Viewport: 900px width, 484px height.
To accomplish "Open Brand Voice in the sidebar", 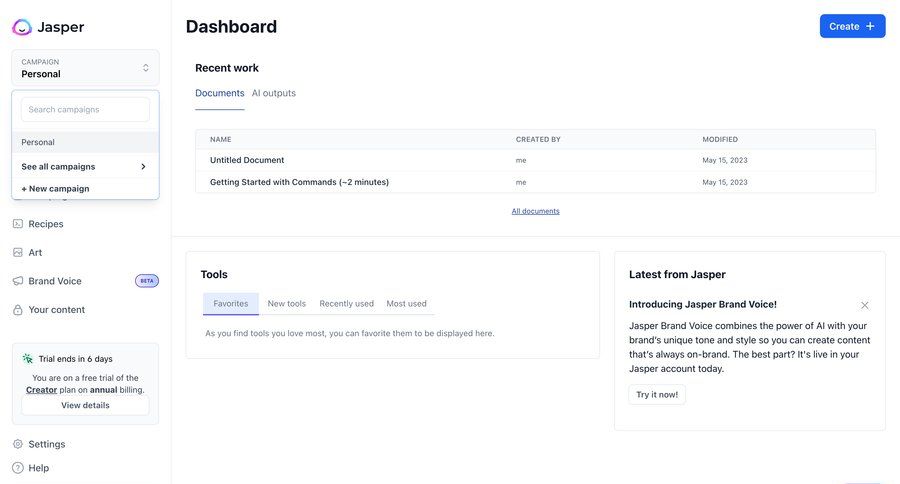I will (55, 281).
